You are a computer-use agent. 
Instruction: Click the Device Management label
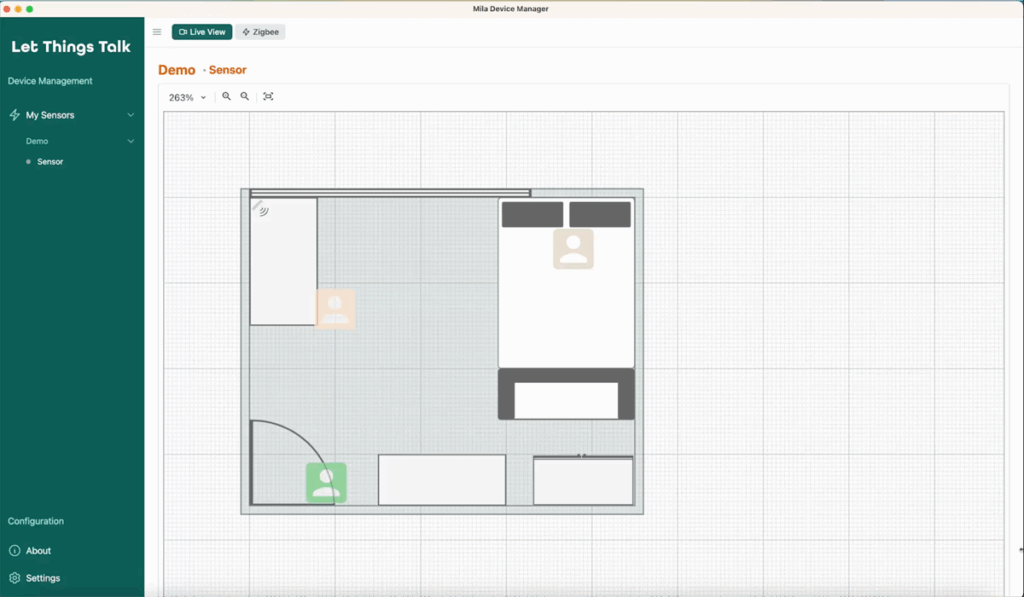coord(50,81)
